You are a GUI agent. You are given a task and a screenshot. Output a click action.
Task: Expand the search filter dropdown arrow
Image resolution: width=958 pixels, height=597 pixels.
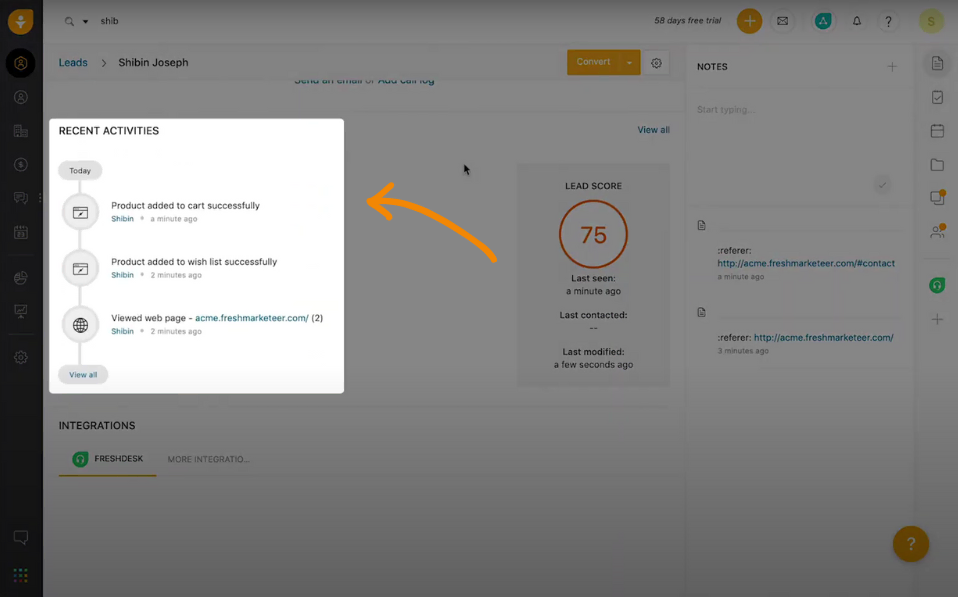(85, 21)
